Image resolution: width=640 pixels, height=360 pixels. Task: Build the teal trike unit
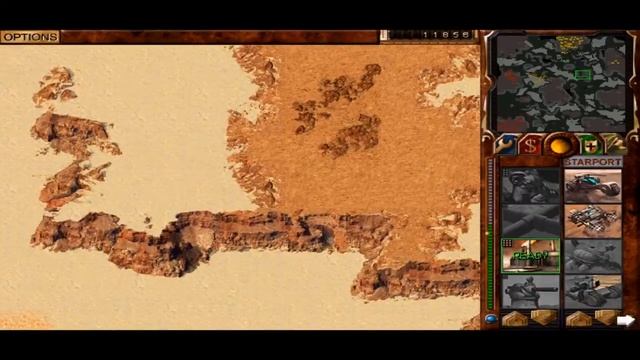[x=593, y=186]
